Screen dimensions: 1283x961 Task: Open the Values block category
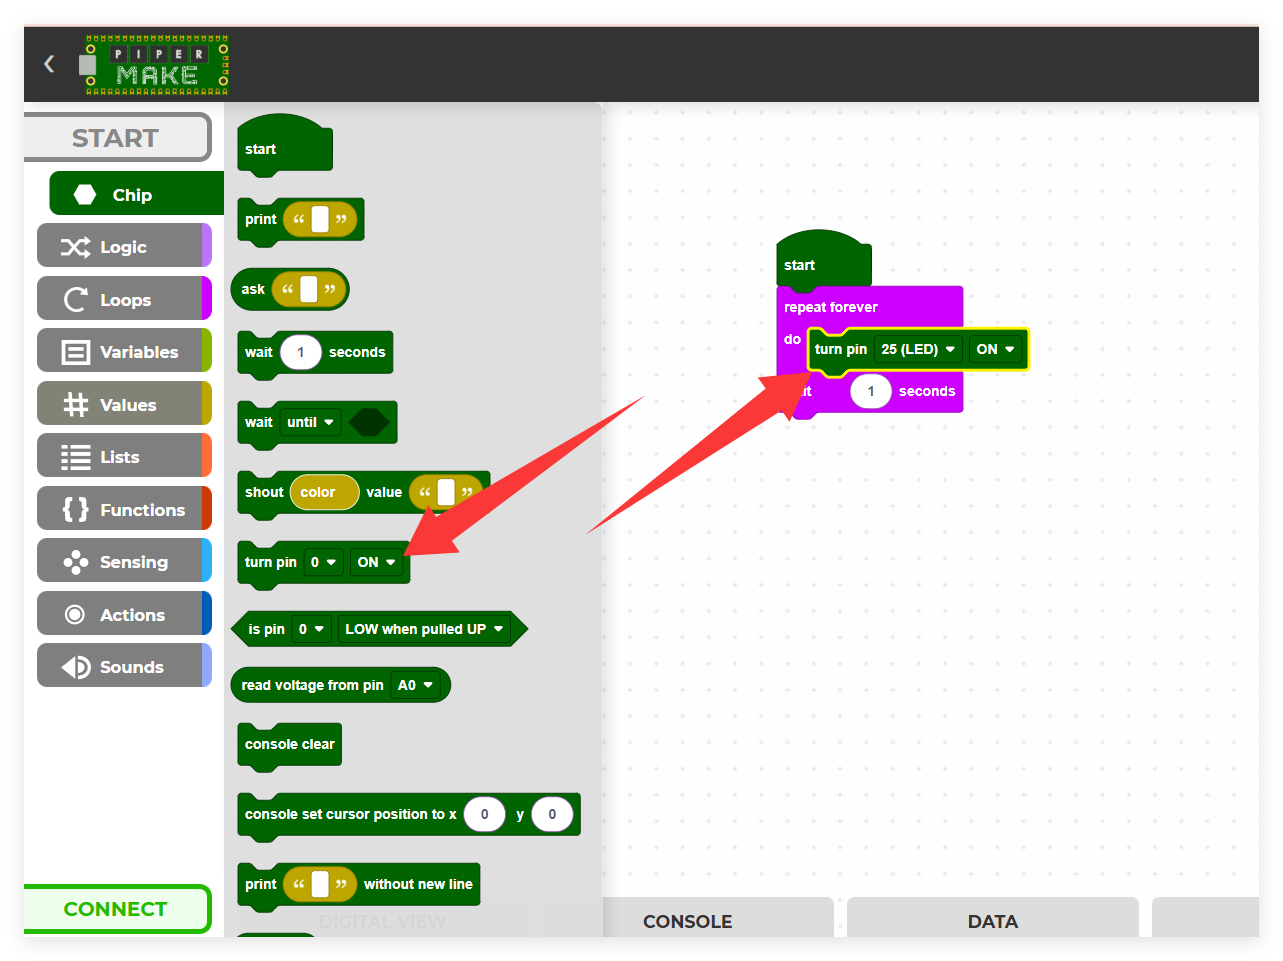coord(124,403)
